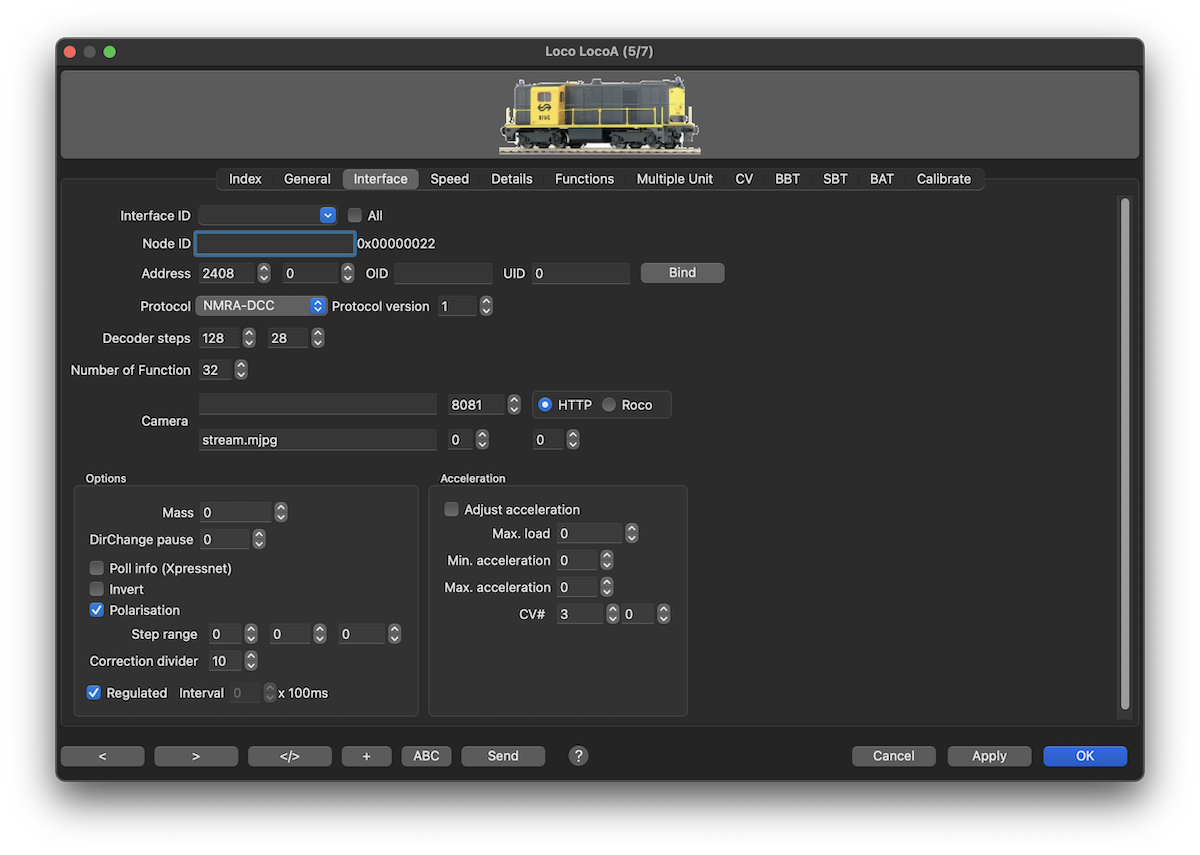Click the Bind button
The height and width of the screenshot is (855, 1200).
tap(682, 273)
